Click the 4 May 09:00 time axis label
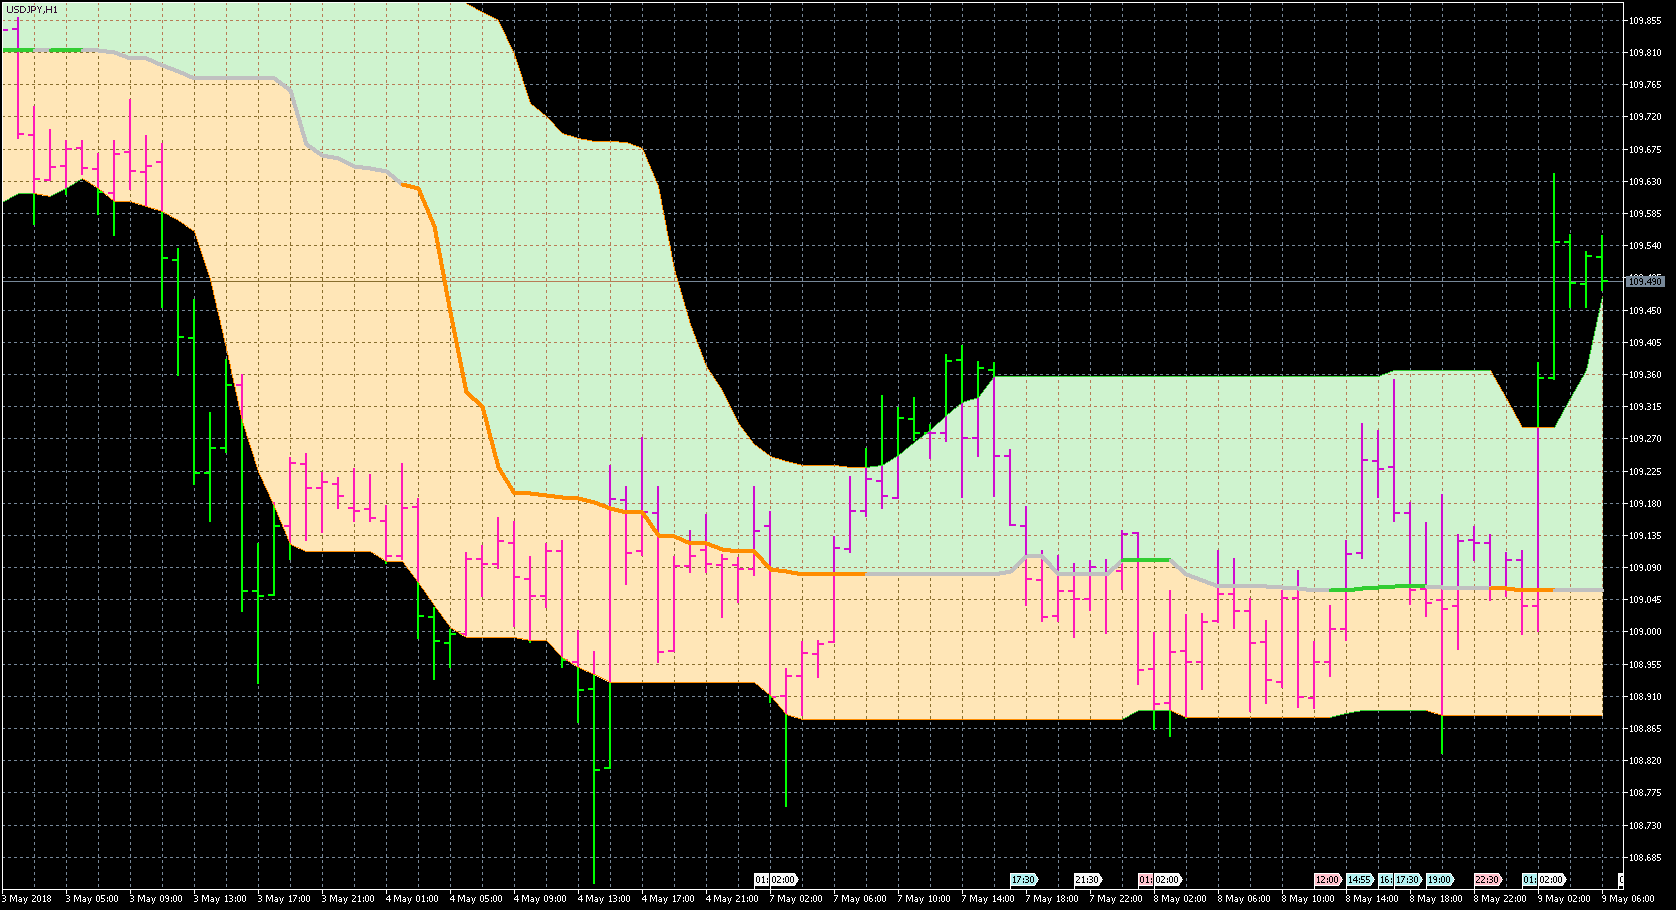This screenshot has width=1676, height=910. coord(540,899)
